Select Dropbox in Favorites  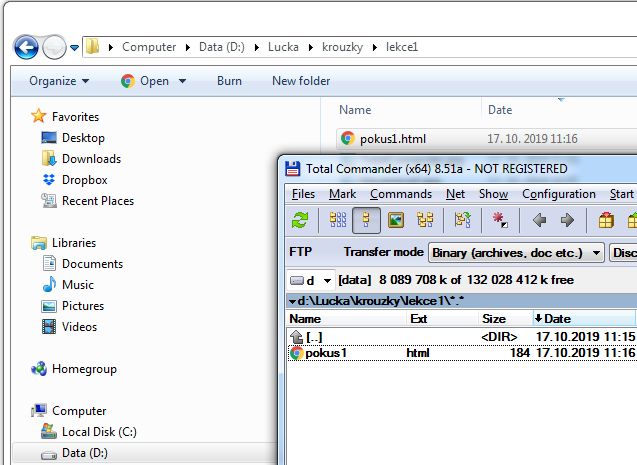coord(84,180)
